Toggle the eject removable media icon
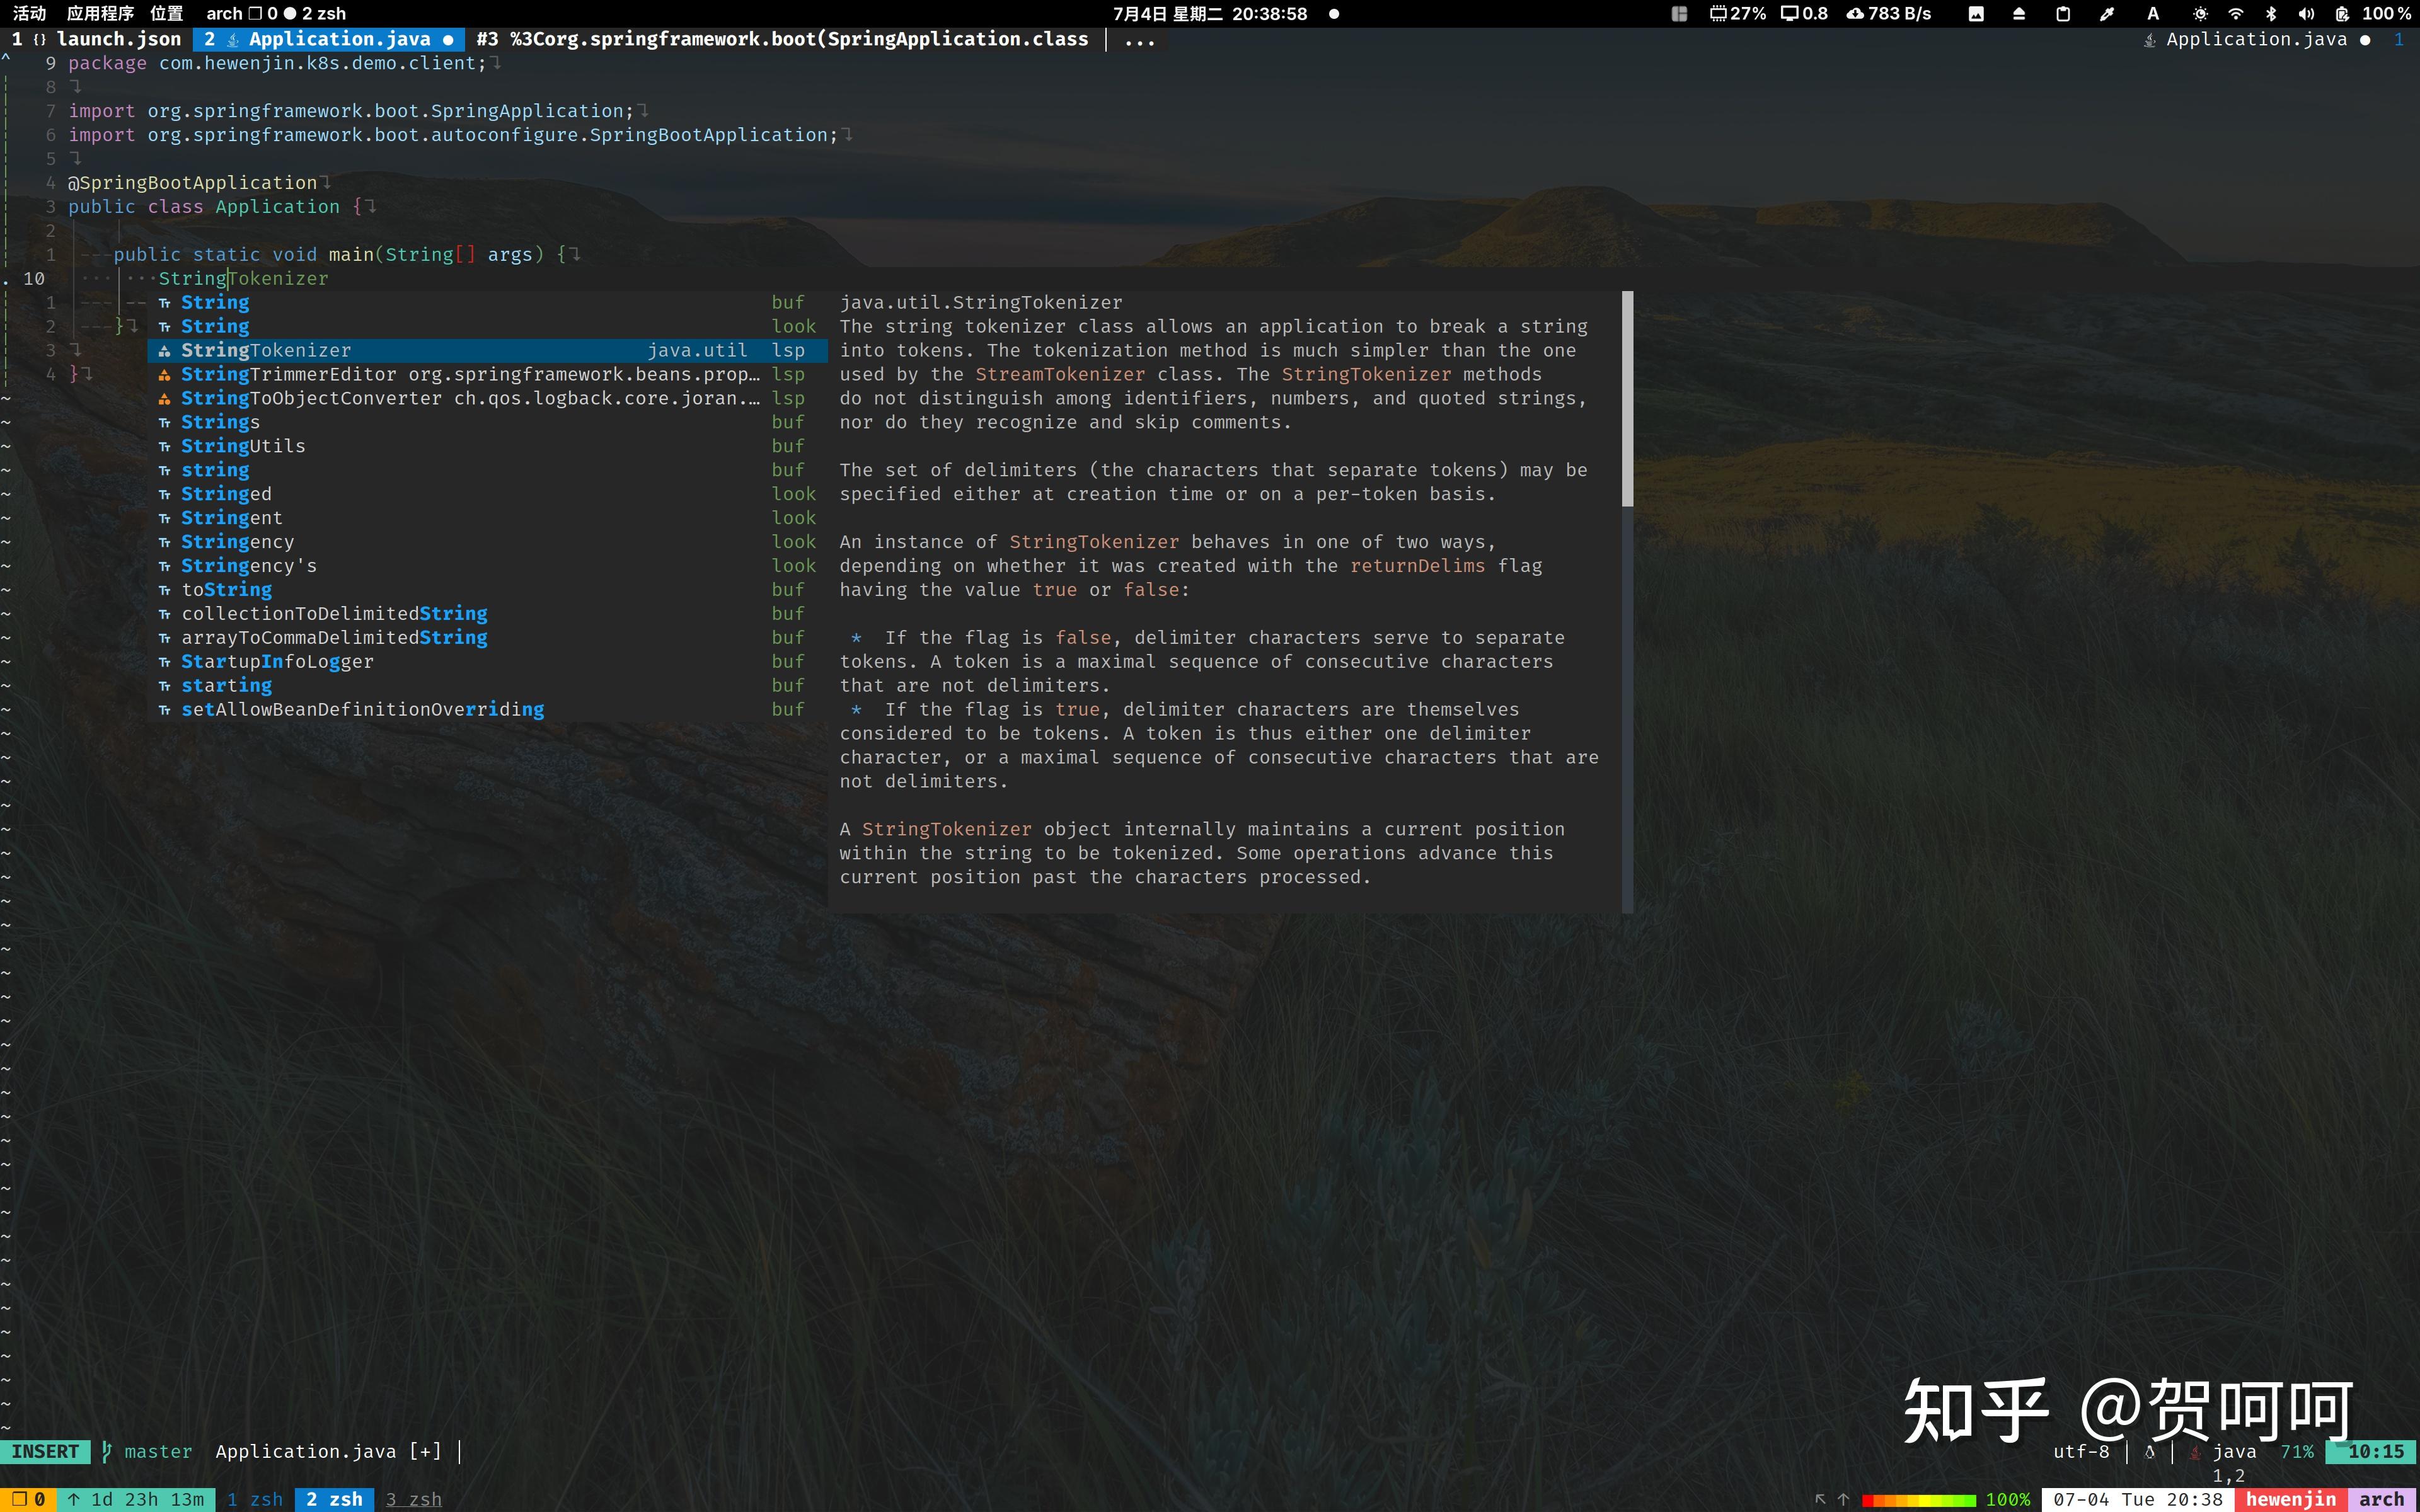 pyautogui.click(x=2019, y=13)
